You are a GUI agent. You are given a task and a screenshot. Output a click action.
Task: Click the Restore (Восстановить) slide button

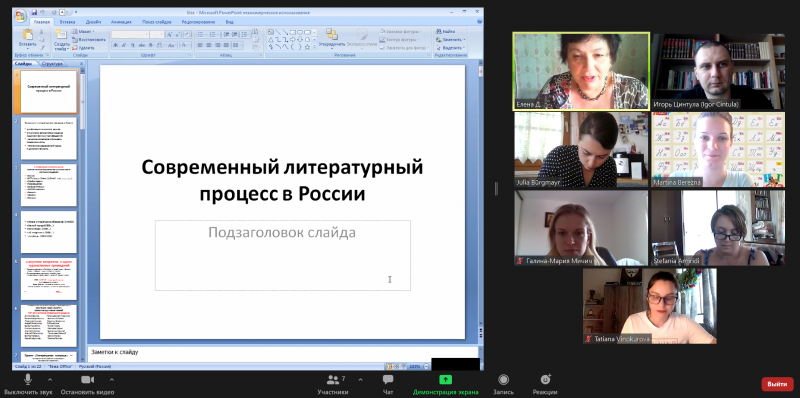(89, 39)
